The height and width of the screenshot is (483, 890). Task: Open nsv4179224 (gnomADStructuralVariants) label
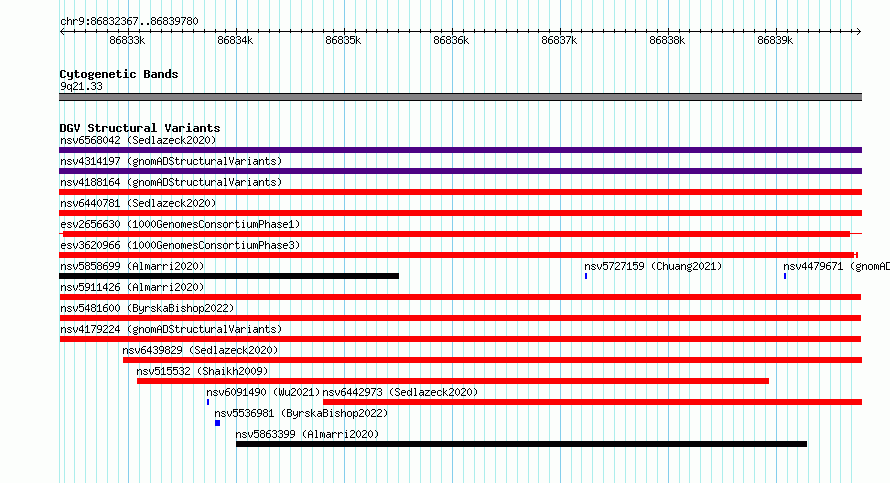click(171, 329)
